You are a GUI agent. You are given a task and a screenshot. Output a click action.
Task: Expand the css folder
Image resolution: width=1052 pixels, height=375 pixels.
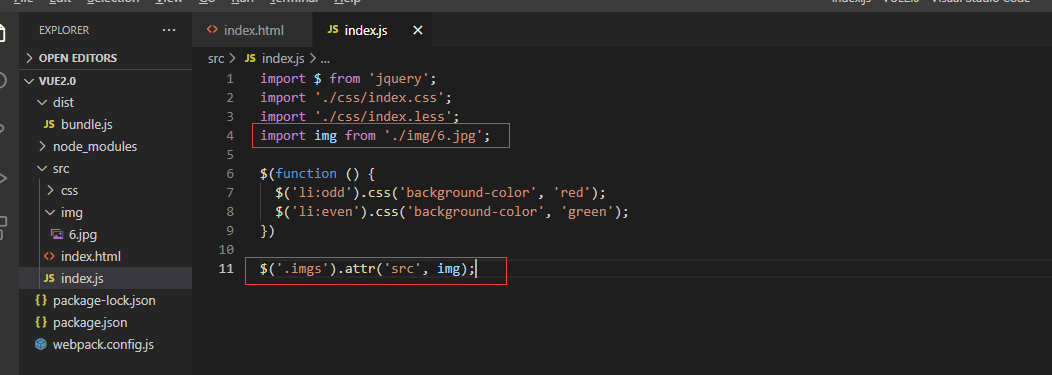click(105, 191)
